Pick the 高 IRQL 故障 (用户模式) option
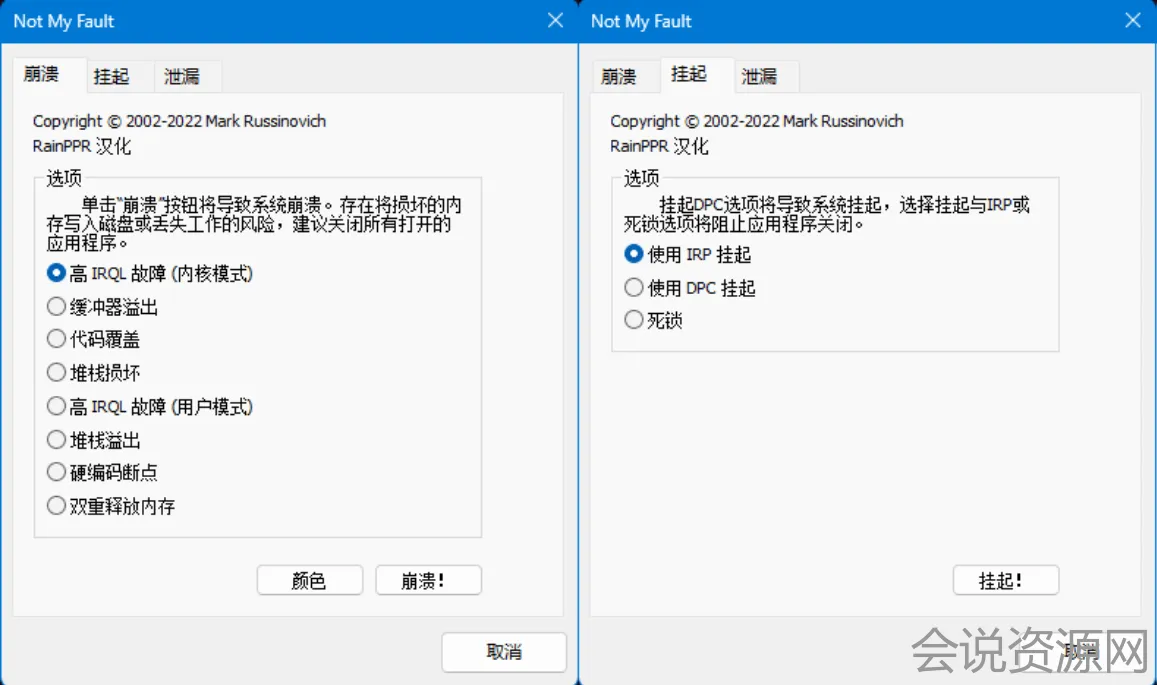 coord(57,406)
